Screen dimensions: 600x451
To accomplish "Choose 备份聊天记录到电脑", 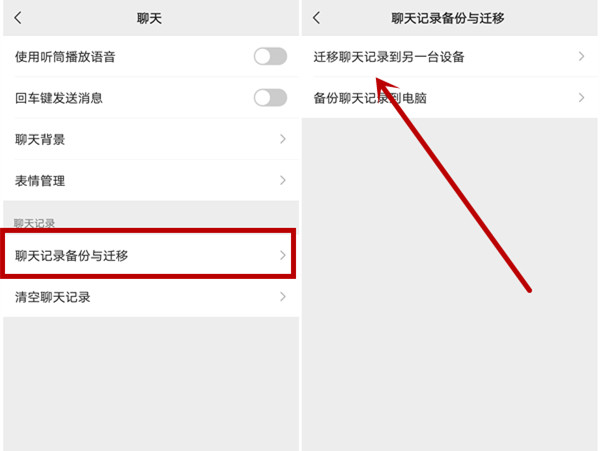I will pyautogui.click(x=450, y=98).
